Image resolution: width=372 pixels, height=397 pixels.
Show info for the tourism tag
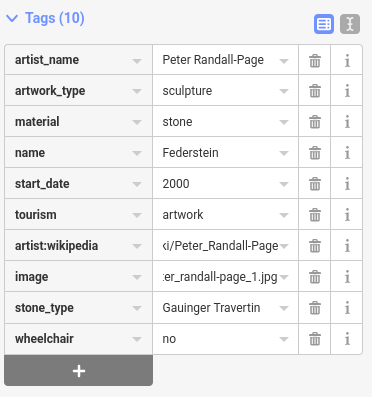tap(347, 215)
